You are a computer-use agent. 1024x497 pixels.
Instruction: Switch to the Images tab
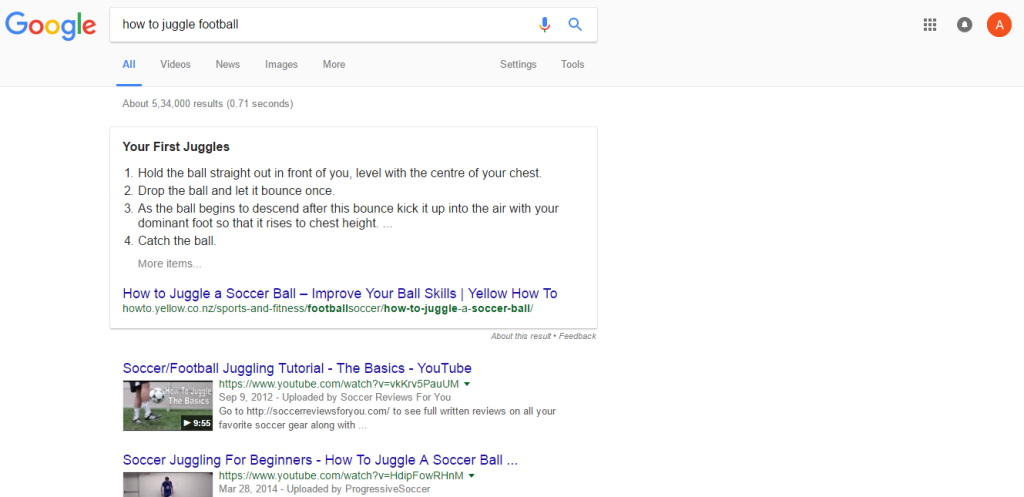pyautogui.click(x=281, y=65)
